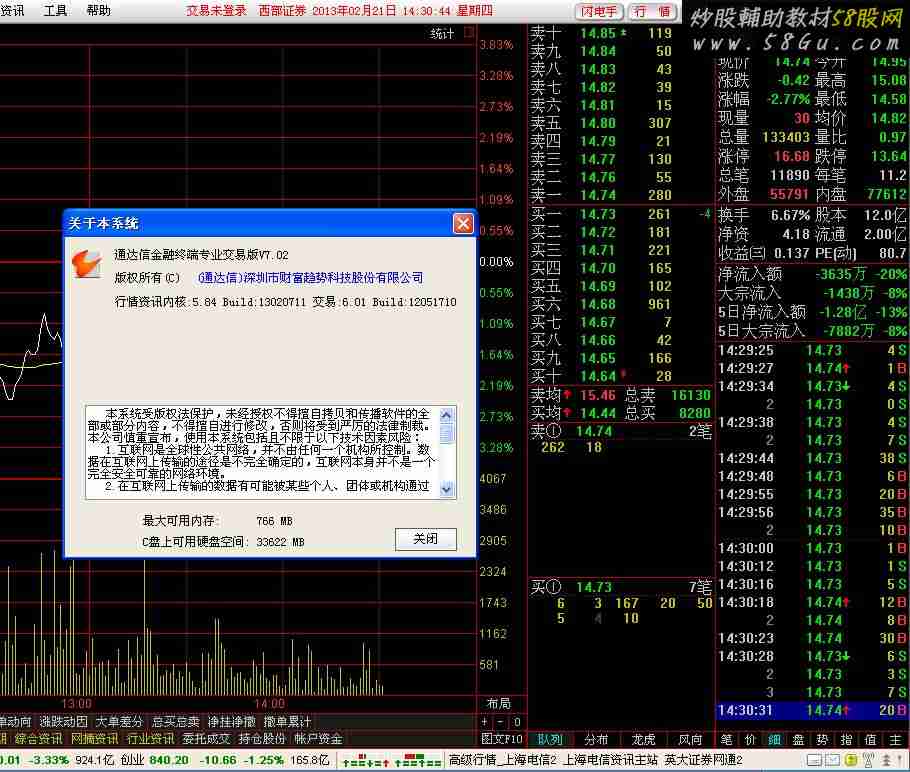The height and width of the screenshot is (772, 910).
Task: Click the 净流入额 value -3635万
Action: click(842, 274)
